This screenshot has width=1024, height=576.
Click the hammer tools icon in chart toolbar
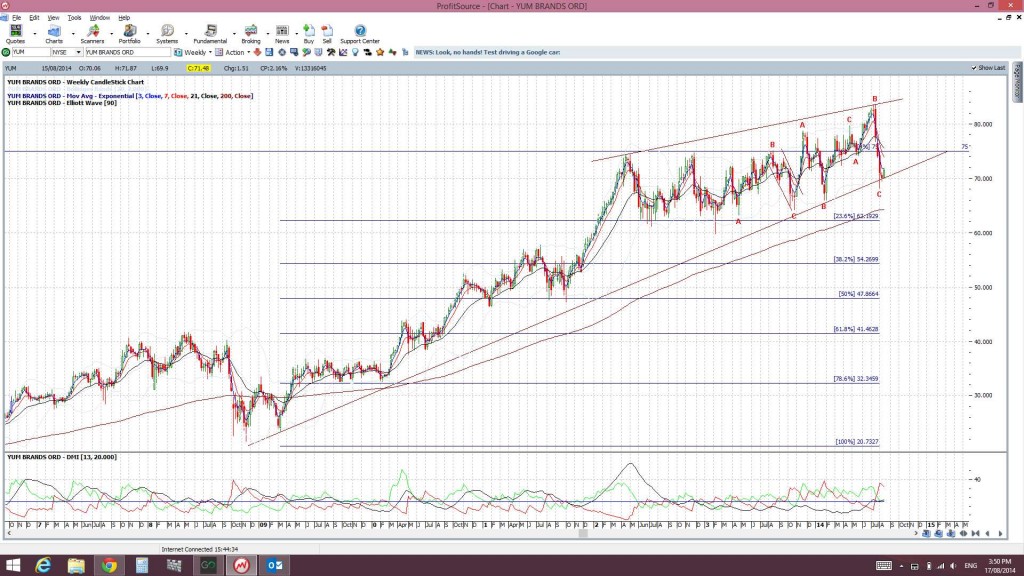coord(331,52)
